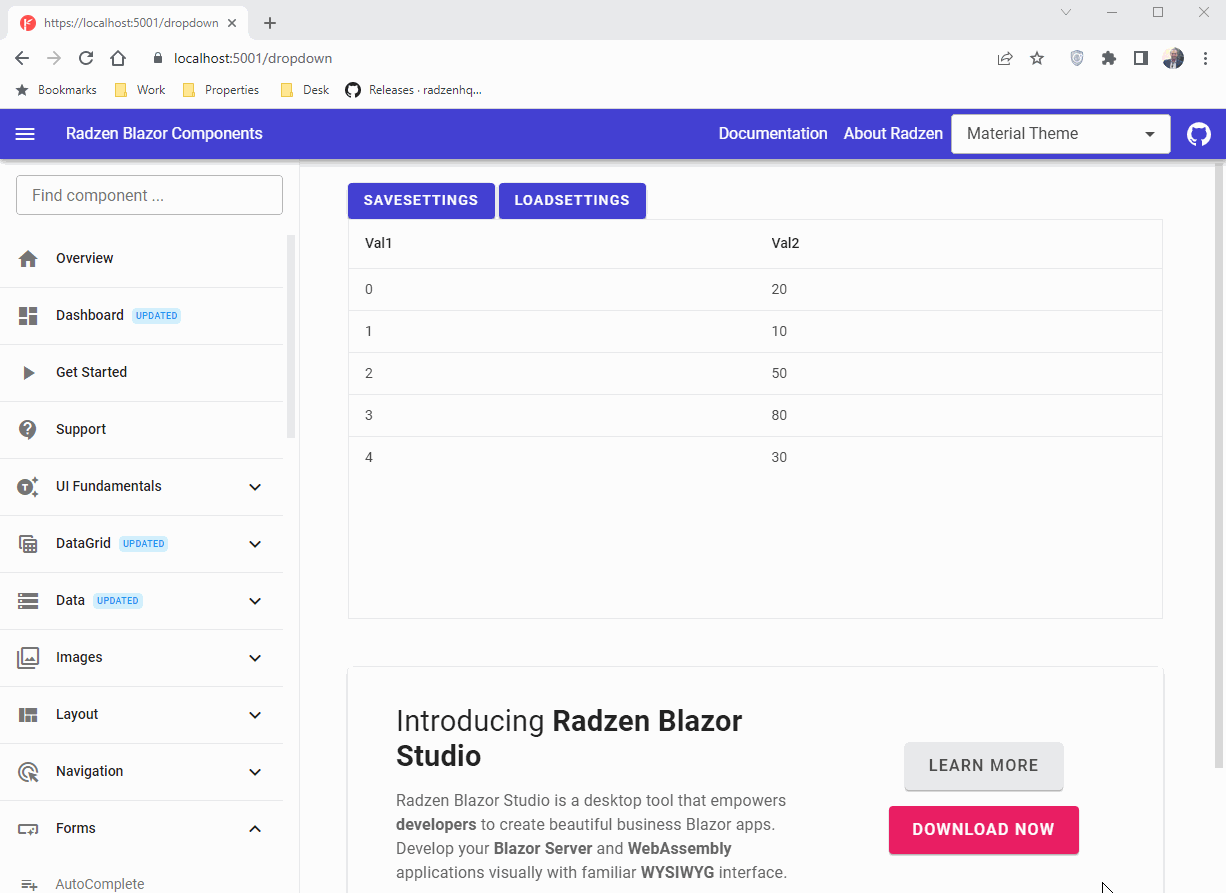Expand the DataGrid section chevron

(x=255, y=544)
